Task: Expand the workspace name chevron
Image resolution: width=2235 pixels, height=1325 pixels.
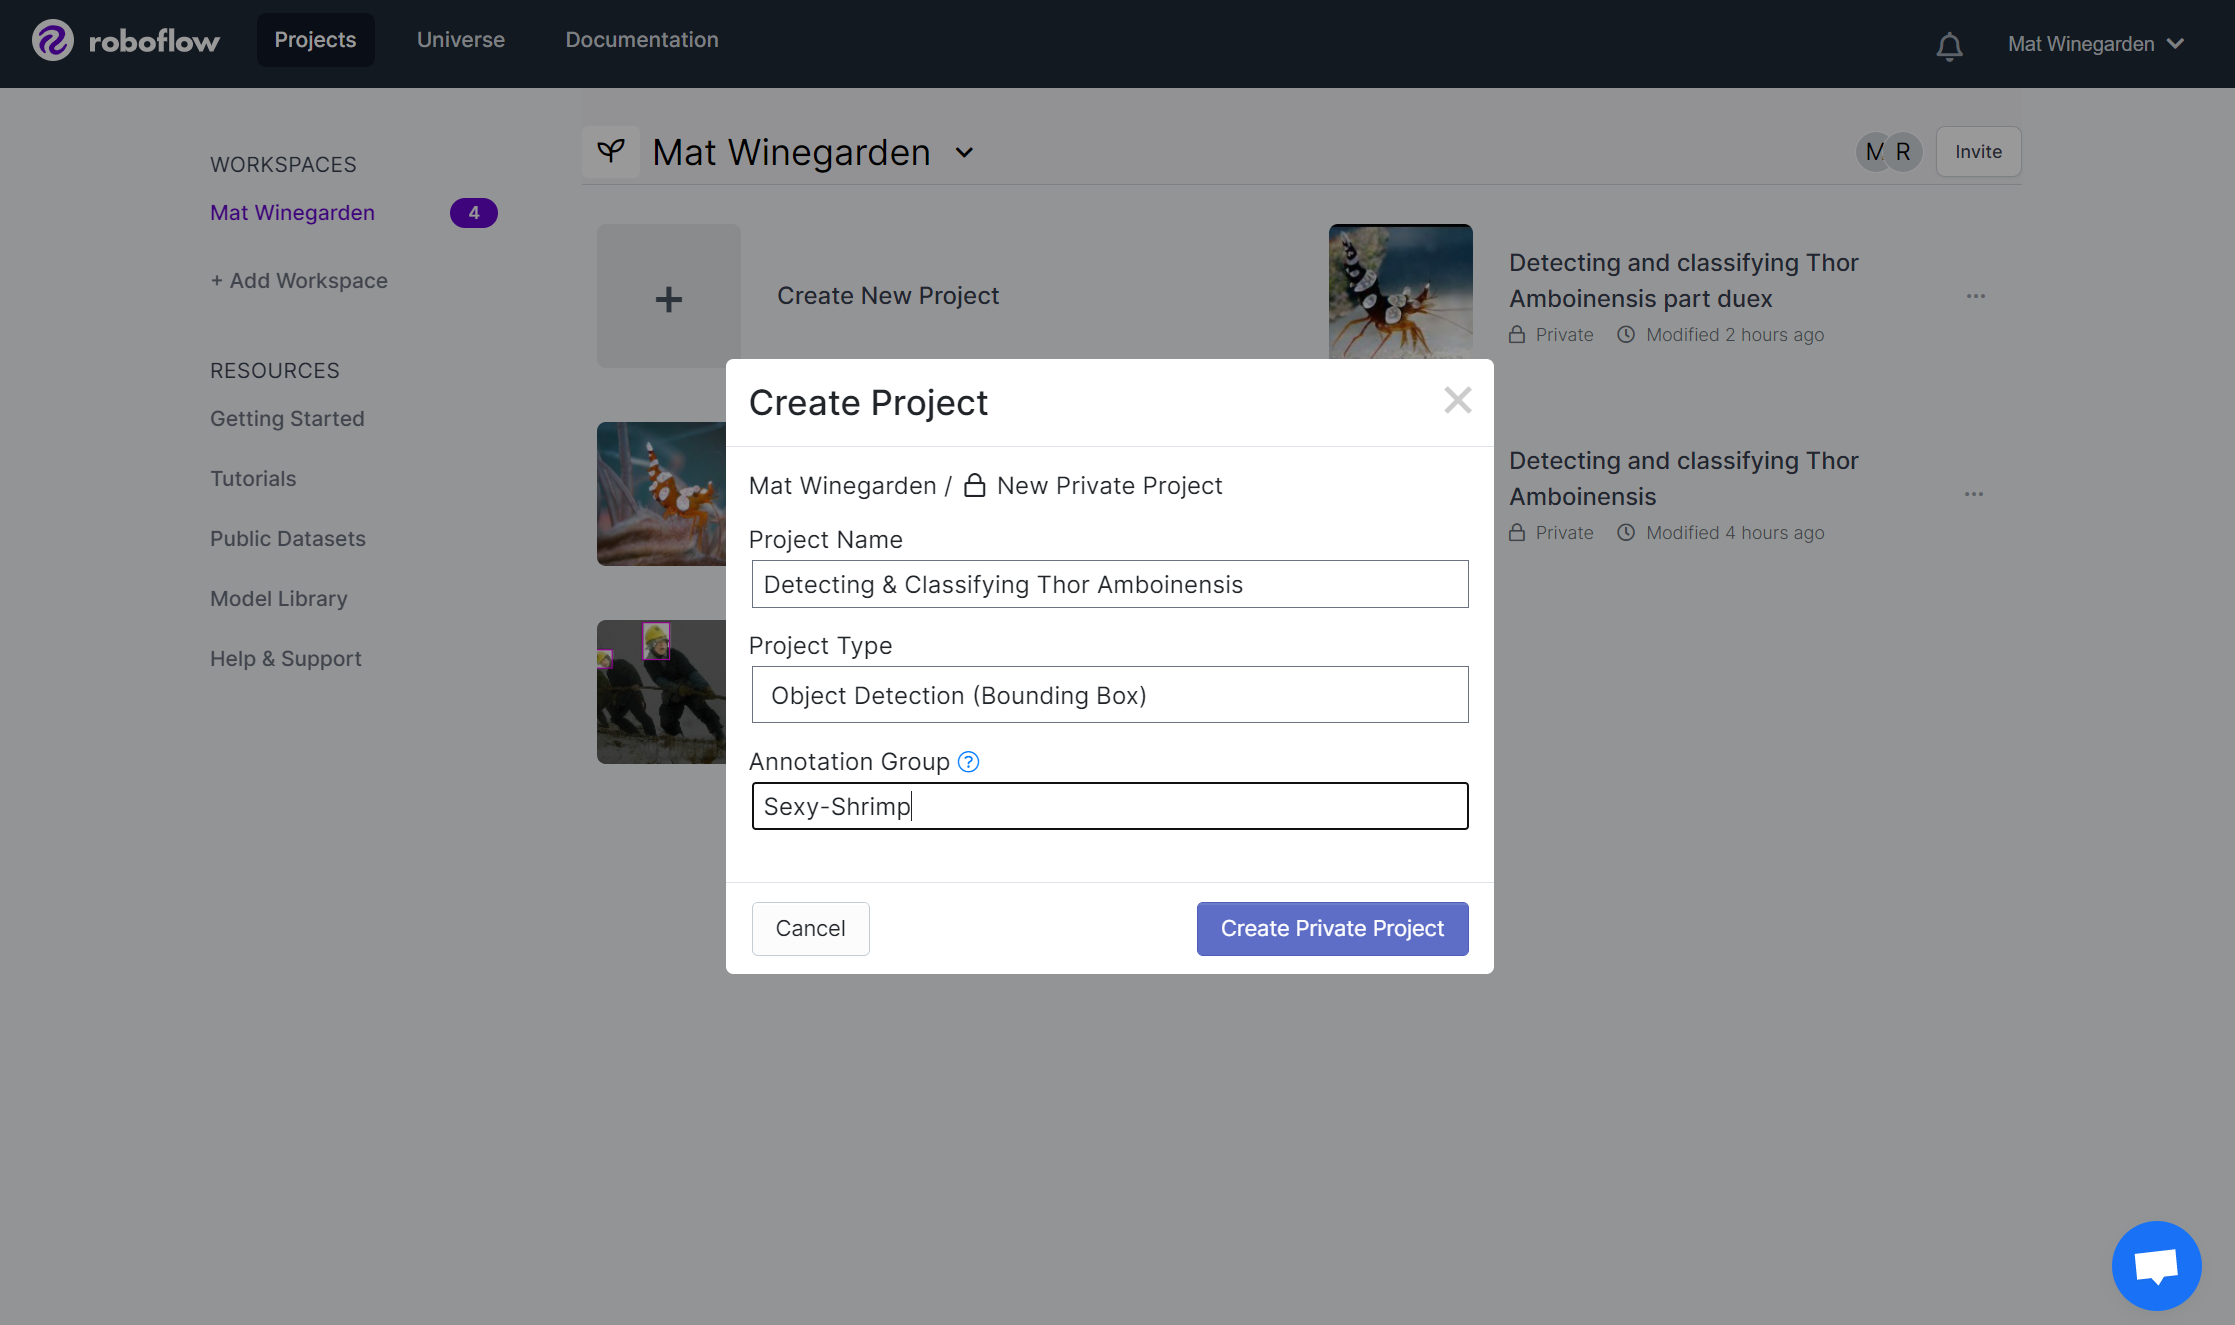Action: (964, 153)
